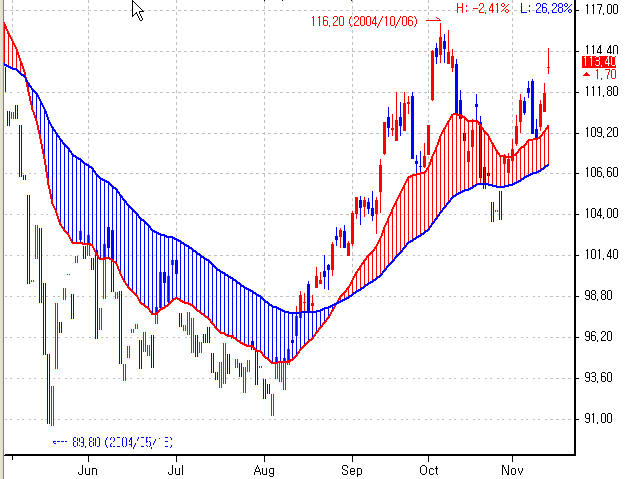The image size is (625, 479).
Task: Click the Jun label on the time axis
Action: (88, 468)
